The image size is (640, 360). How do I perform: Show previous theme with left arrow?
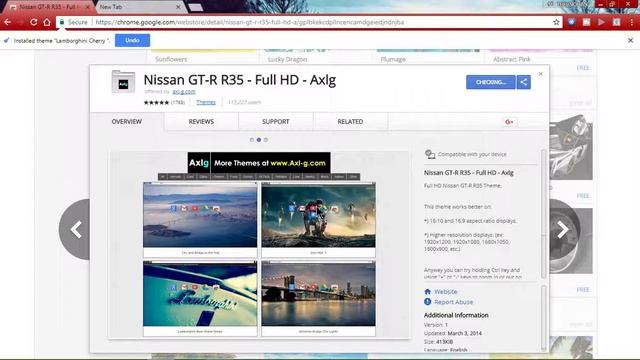[x=75, y=229]
